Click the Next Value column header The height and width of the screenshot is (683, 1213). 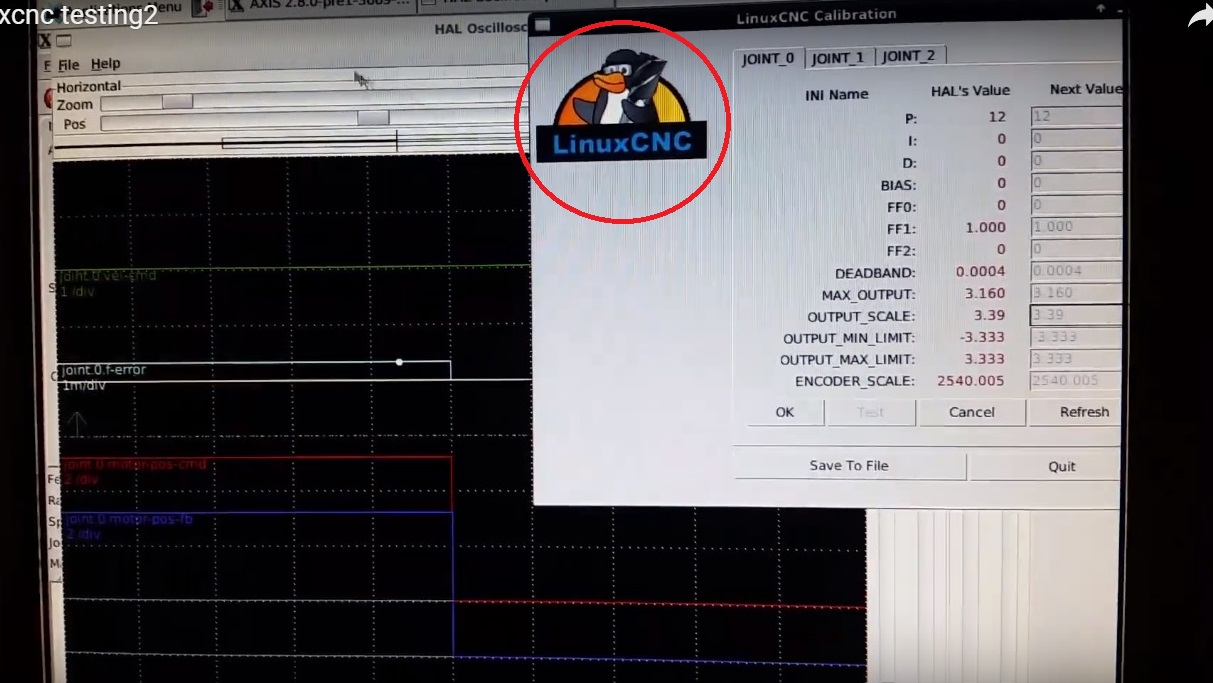1085,89
